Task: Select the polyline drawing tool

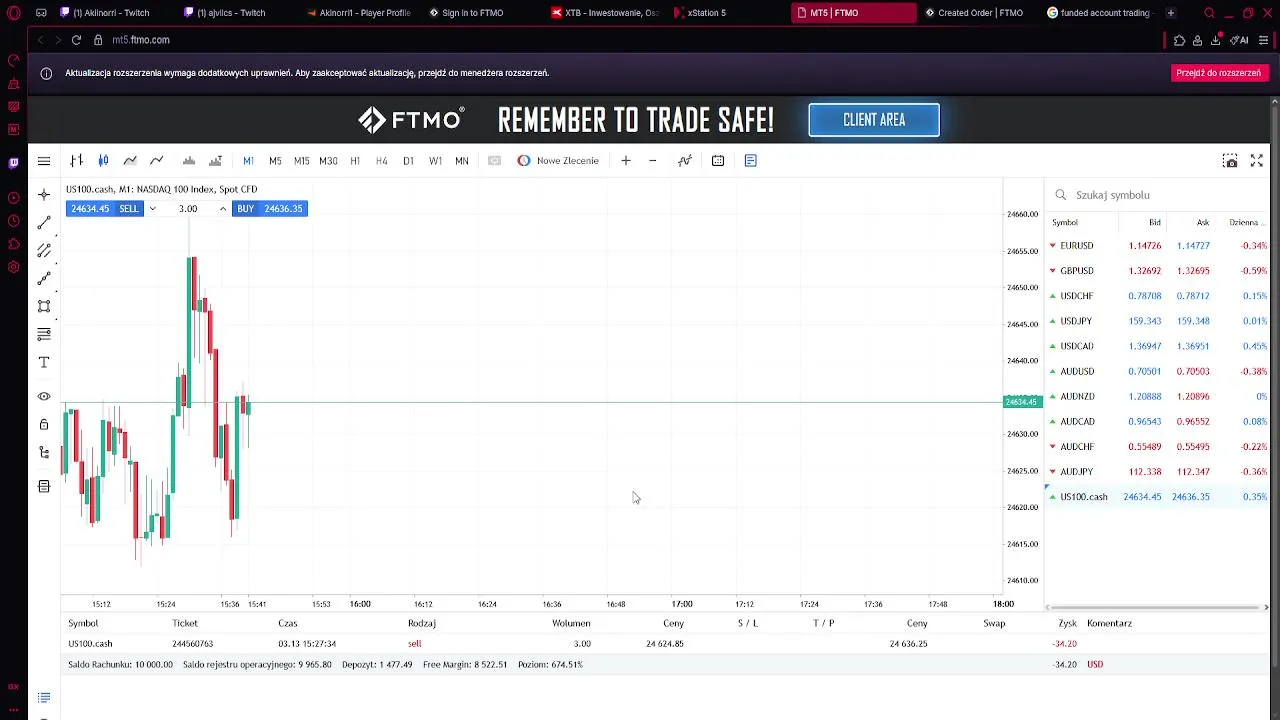Action: tap(44, 279)
